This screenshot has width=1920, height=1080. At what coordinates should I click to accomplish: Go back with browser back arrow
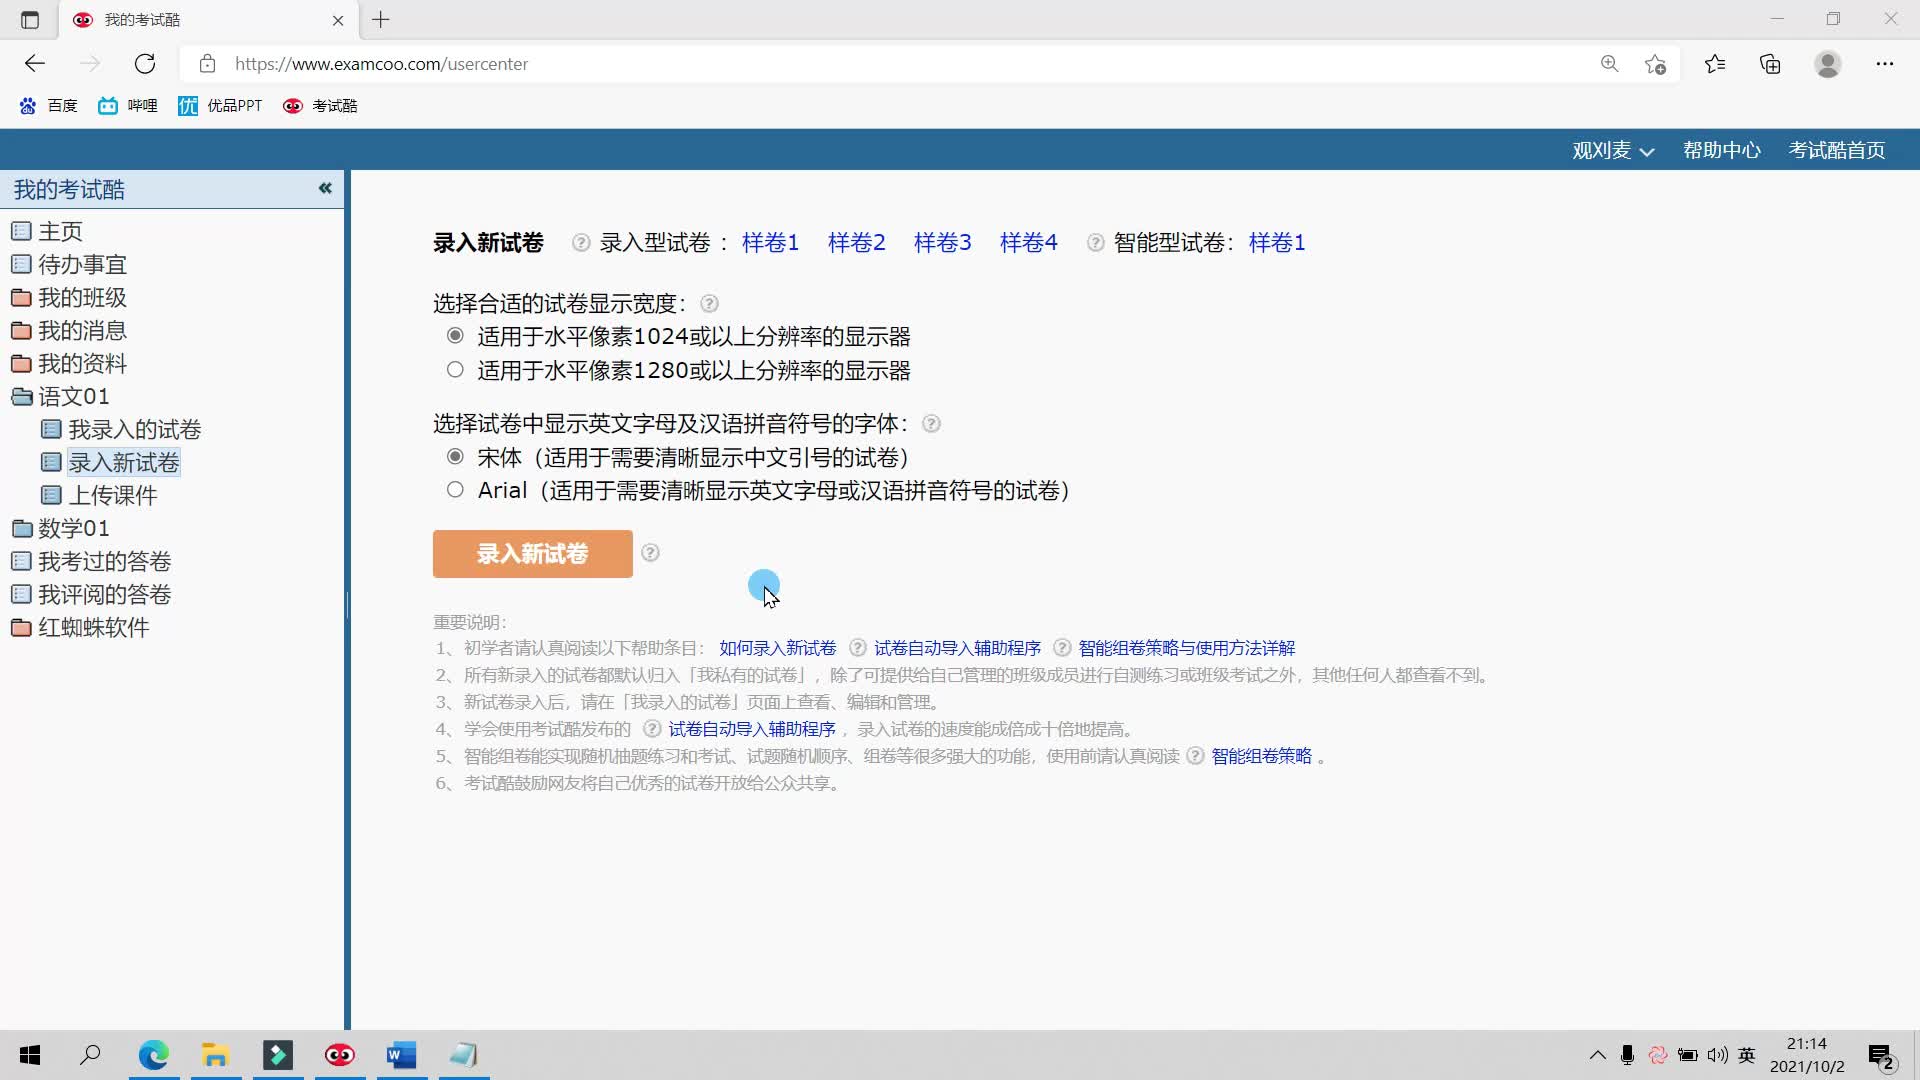35,64
